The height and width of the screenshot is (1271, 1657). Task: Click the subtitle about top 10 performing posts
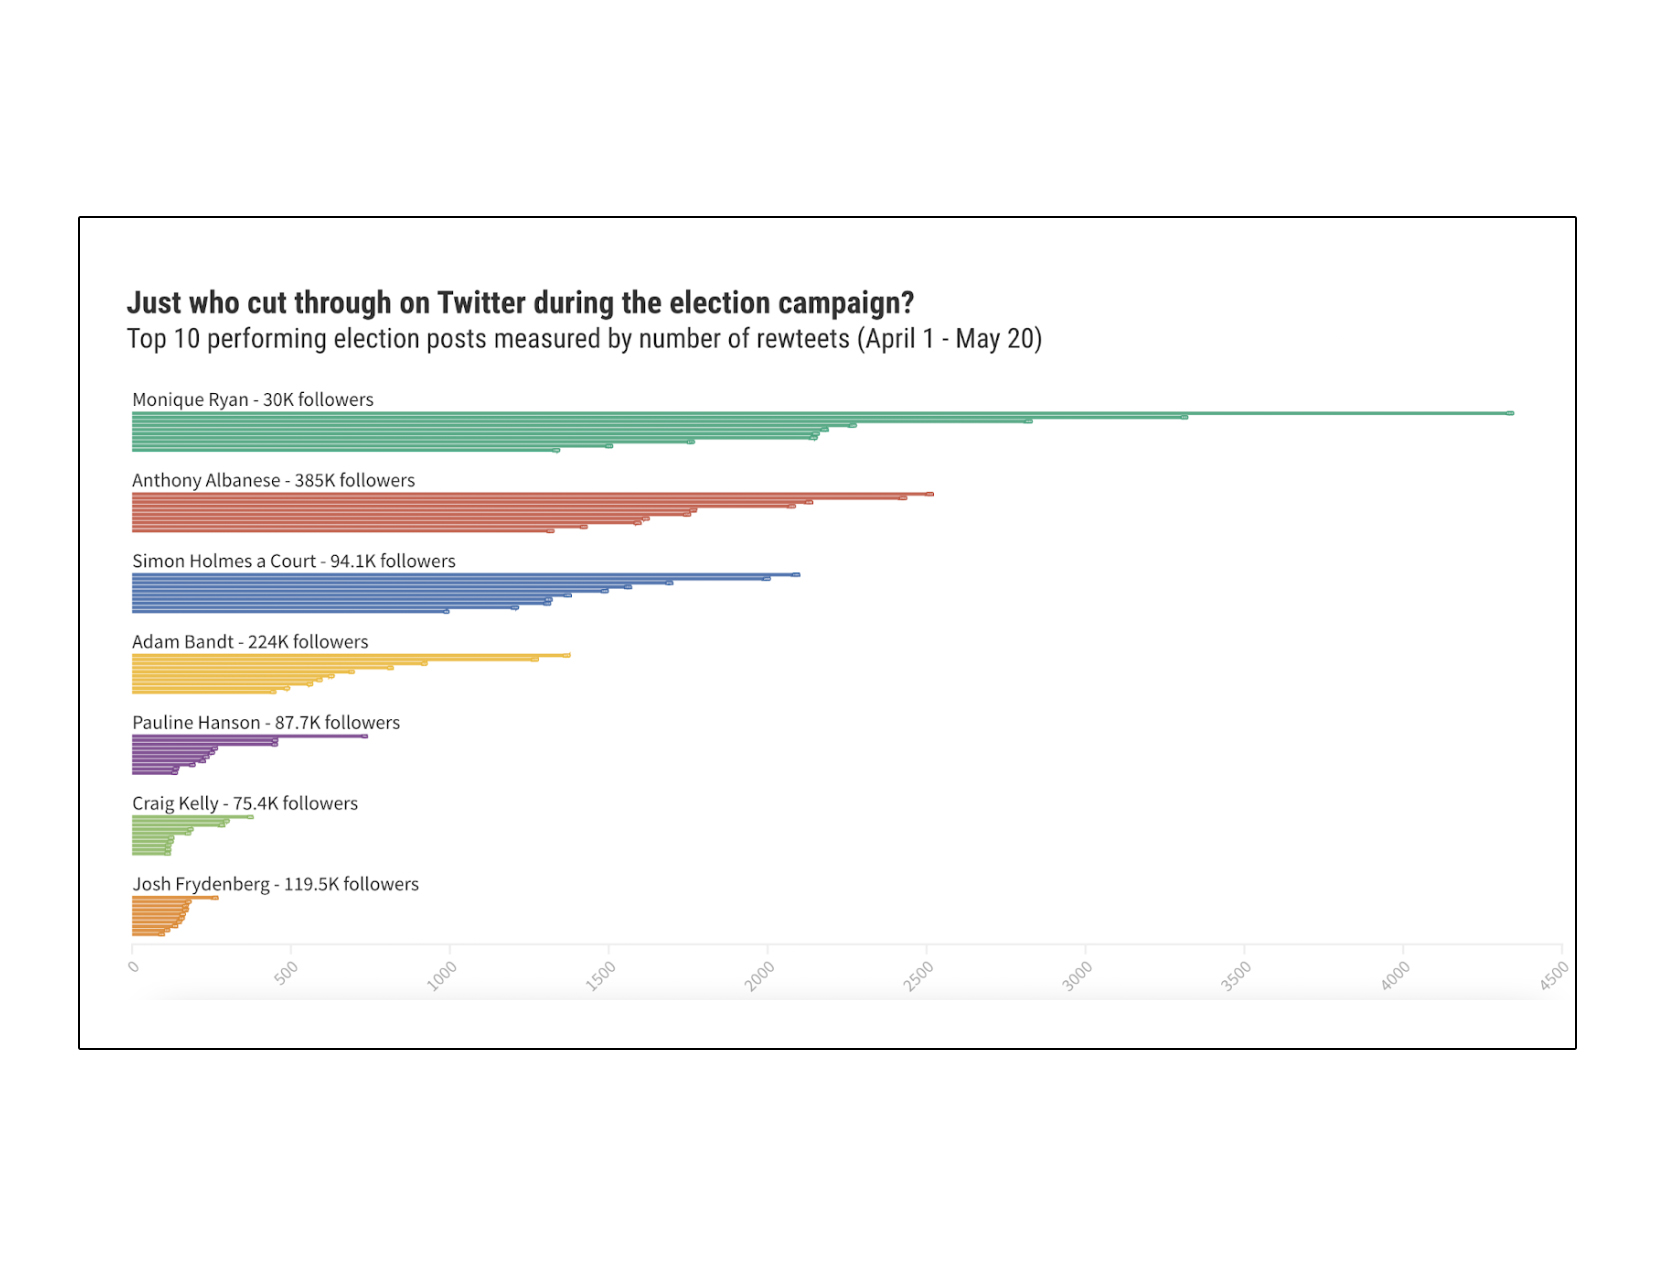(x=584, y=339)
